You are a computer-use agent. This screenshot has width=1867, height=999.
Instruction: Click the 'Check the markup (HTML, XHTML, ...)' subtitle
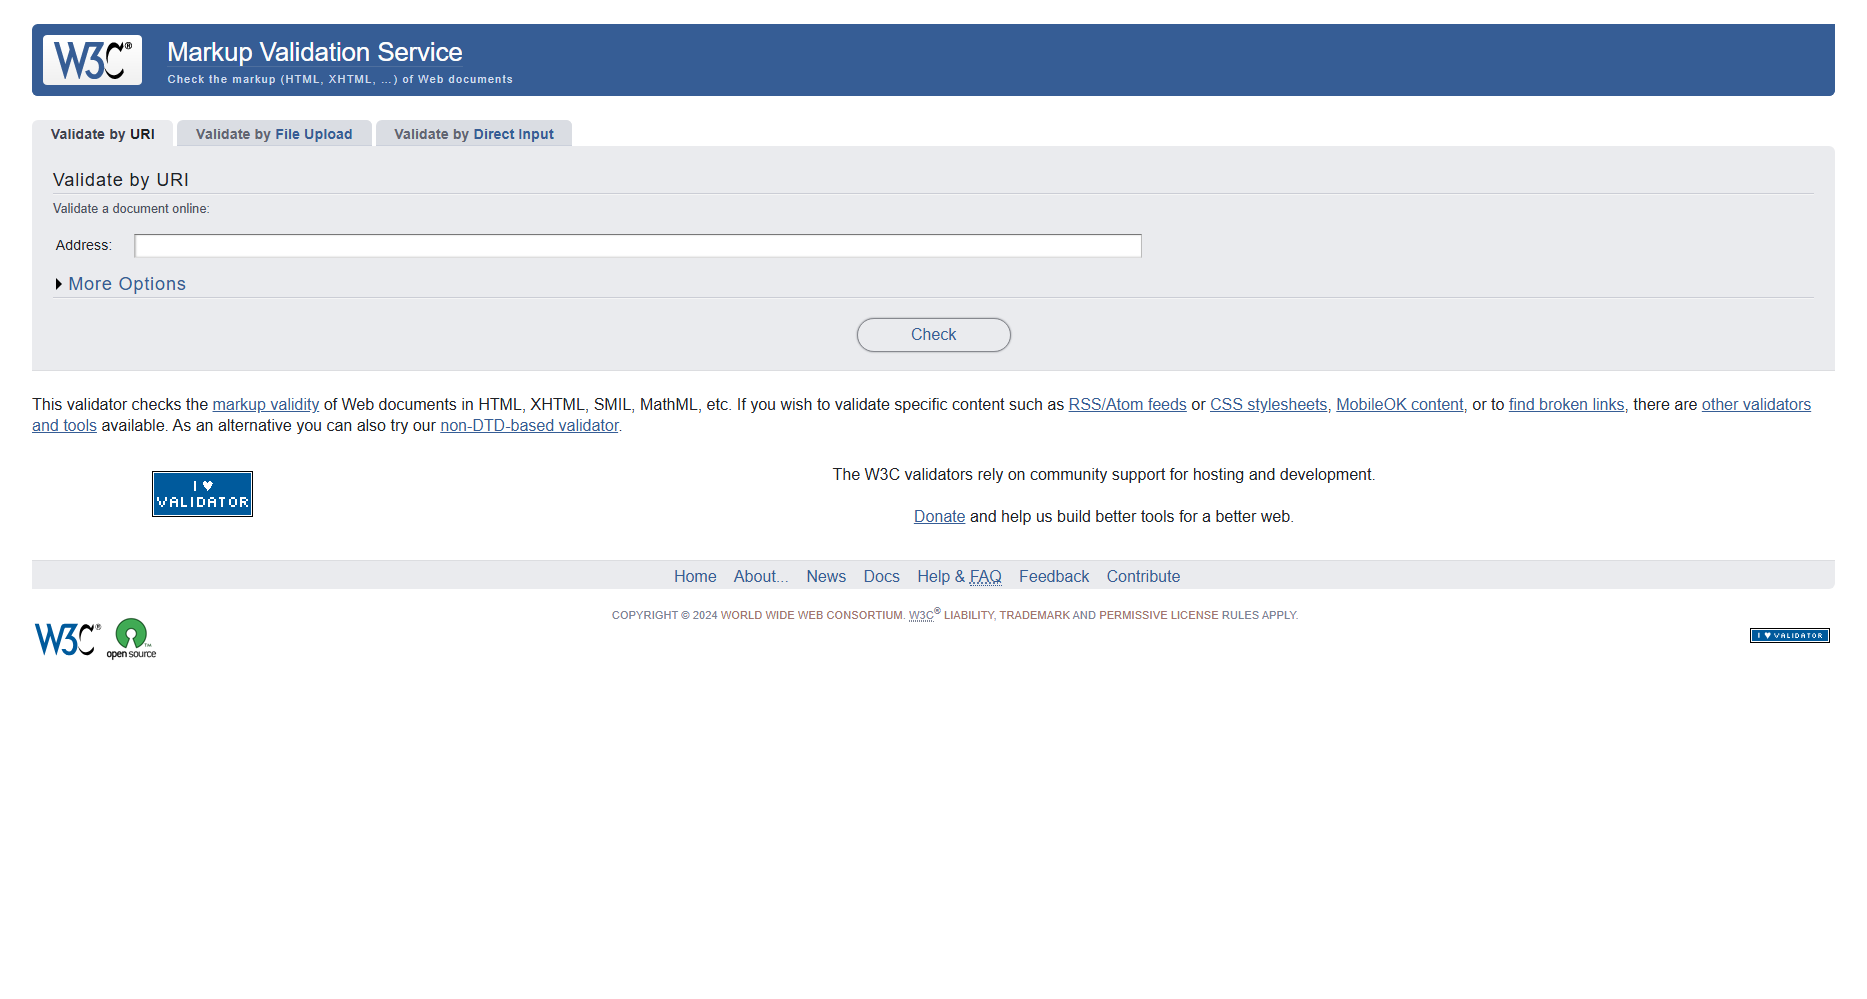[x=340, y=80]
